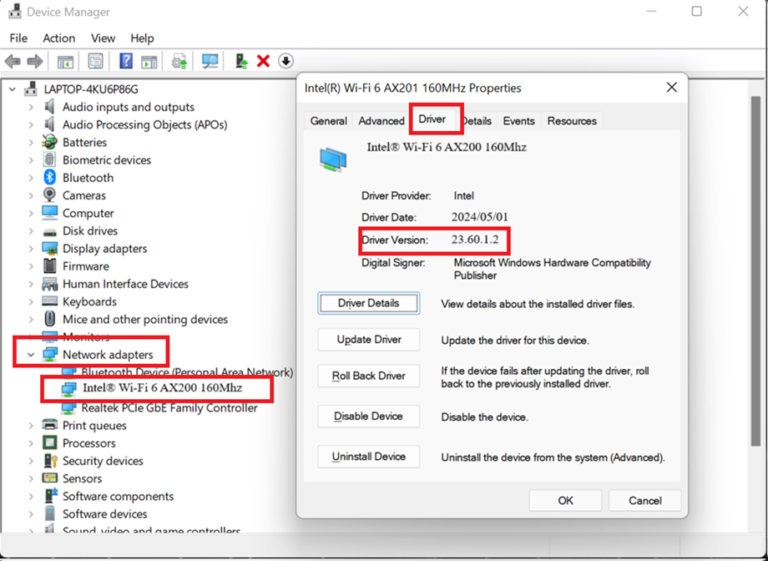The width and height of the screenshot is (768, 561).
Task: Click the Sensors category icon
Action: pos(49,478)
